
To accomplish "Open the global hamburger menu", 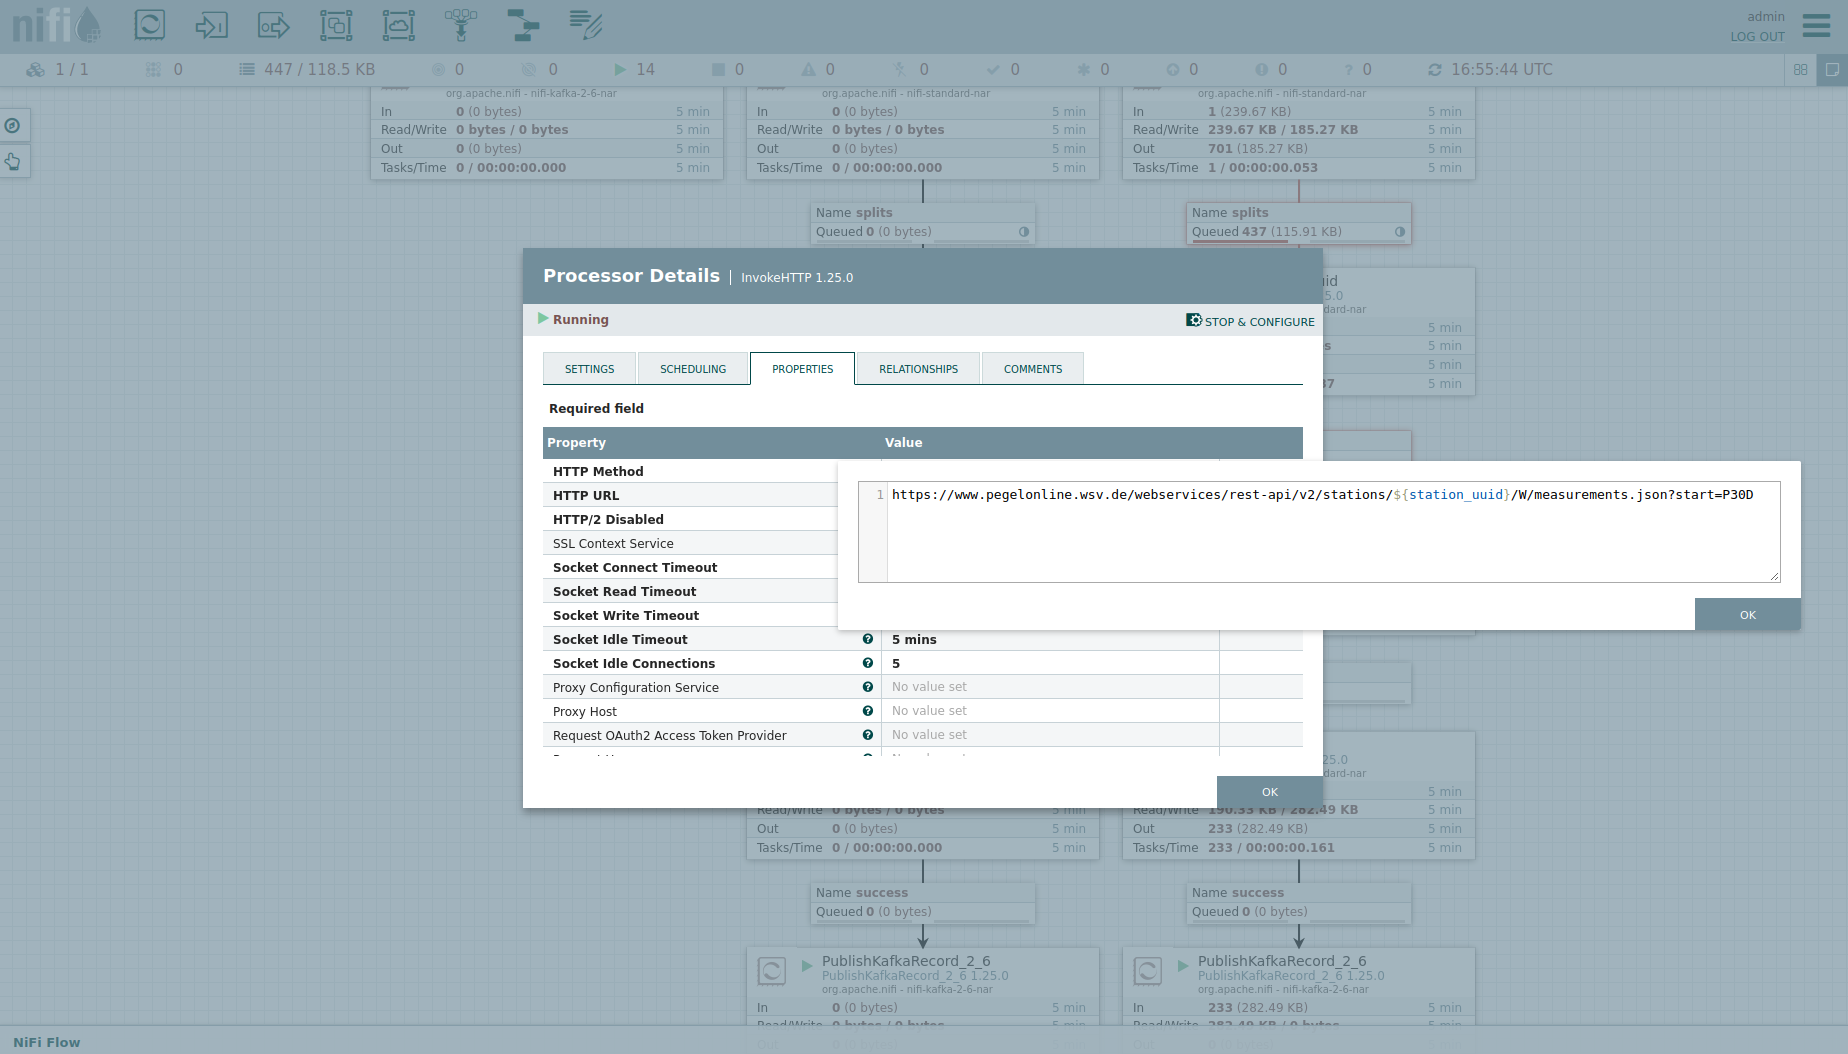I will click(x=1816, y=25).
